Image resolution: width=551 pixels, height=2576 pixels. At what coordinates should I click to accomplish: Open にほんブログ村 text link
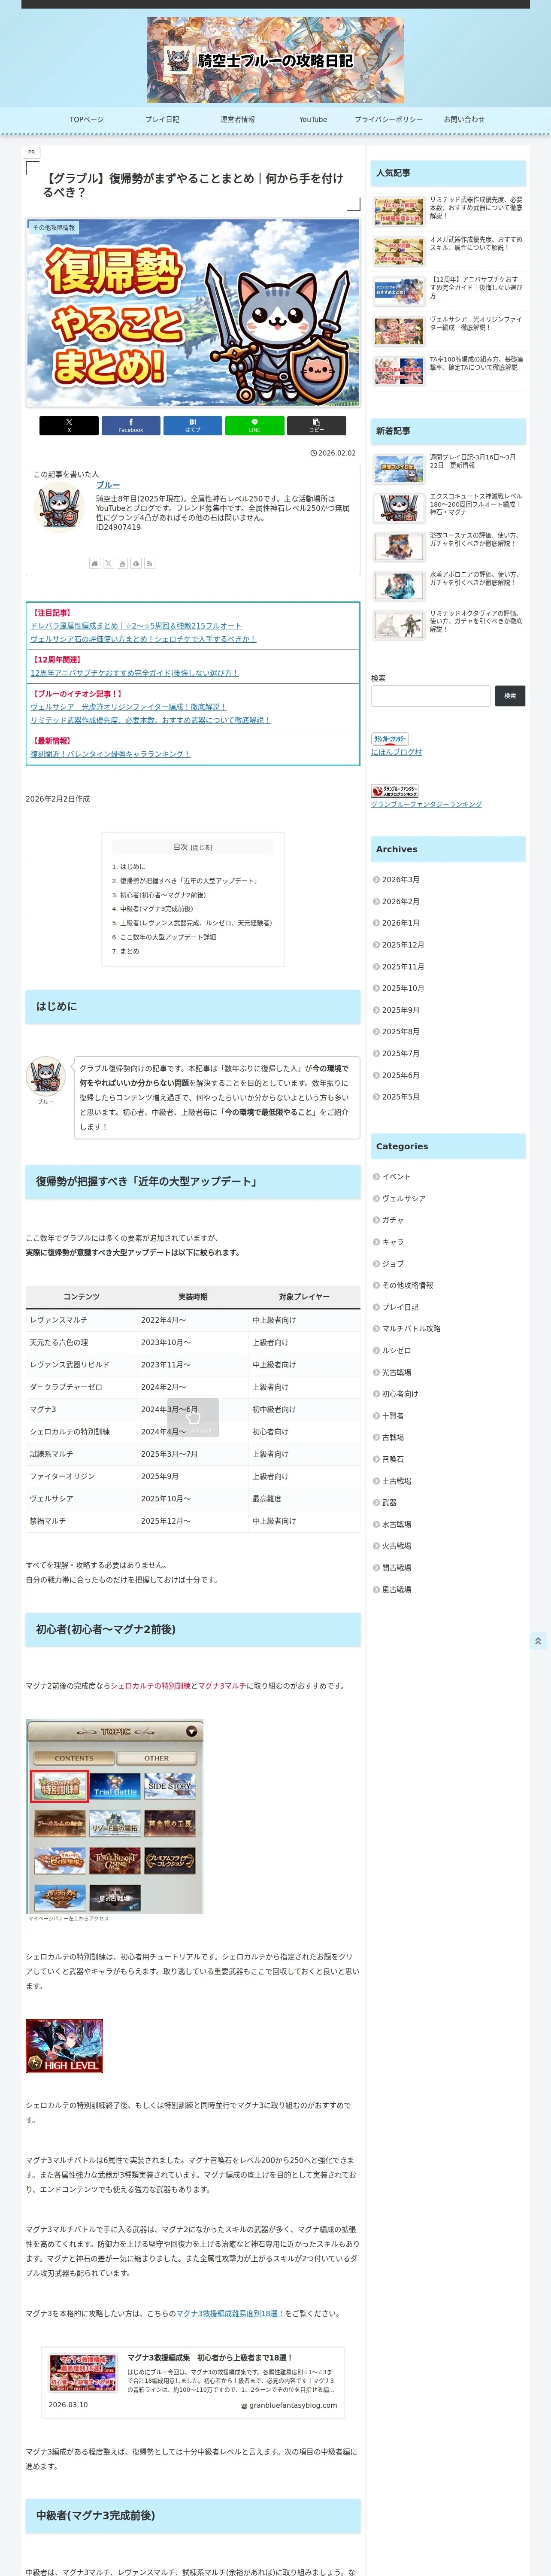click(x=396, y=752)
